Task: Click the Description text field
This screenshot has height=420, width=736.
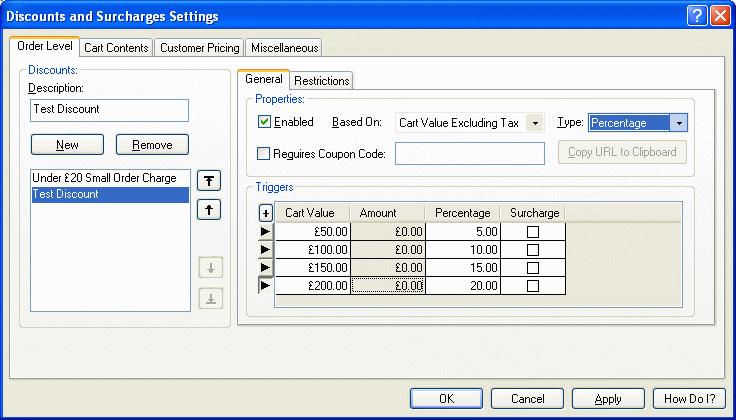Action: [109, 109]
